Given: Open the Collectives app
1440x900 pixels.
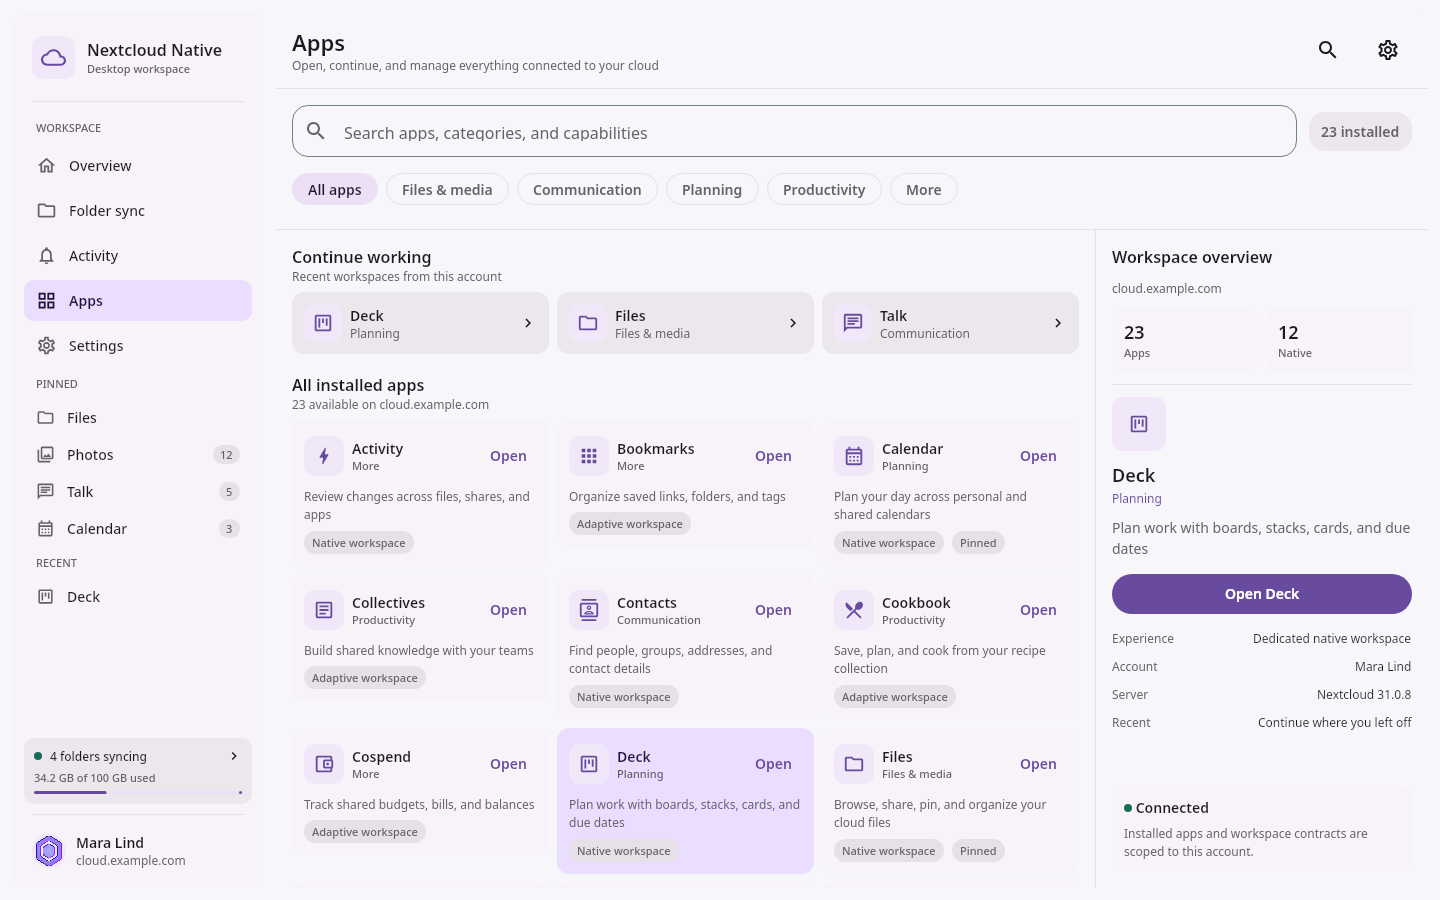Looking at the screenshot, I should click(x=508, y=610).
